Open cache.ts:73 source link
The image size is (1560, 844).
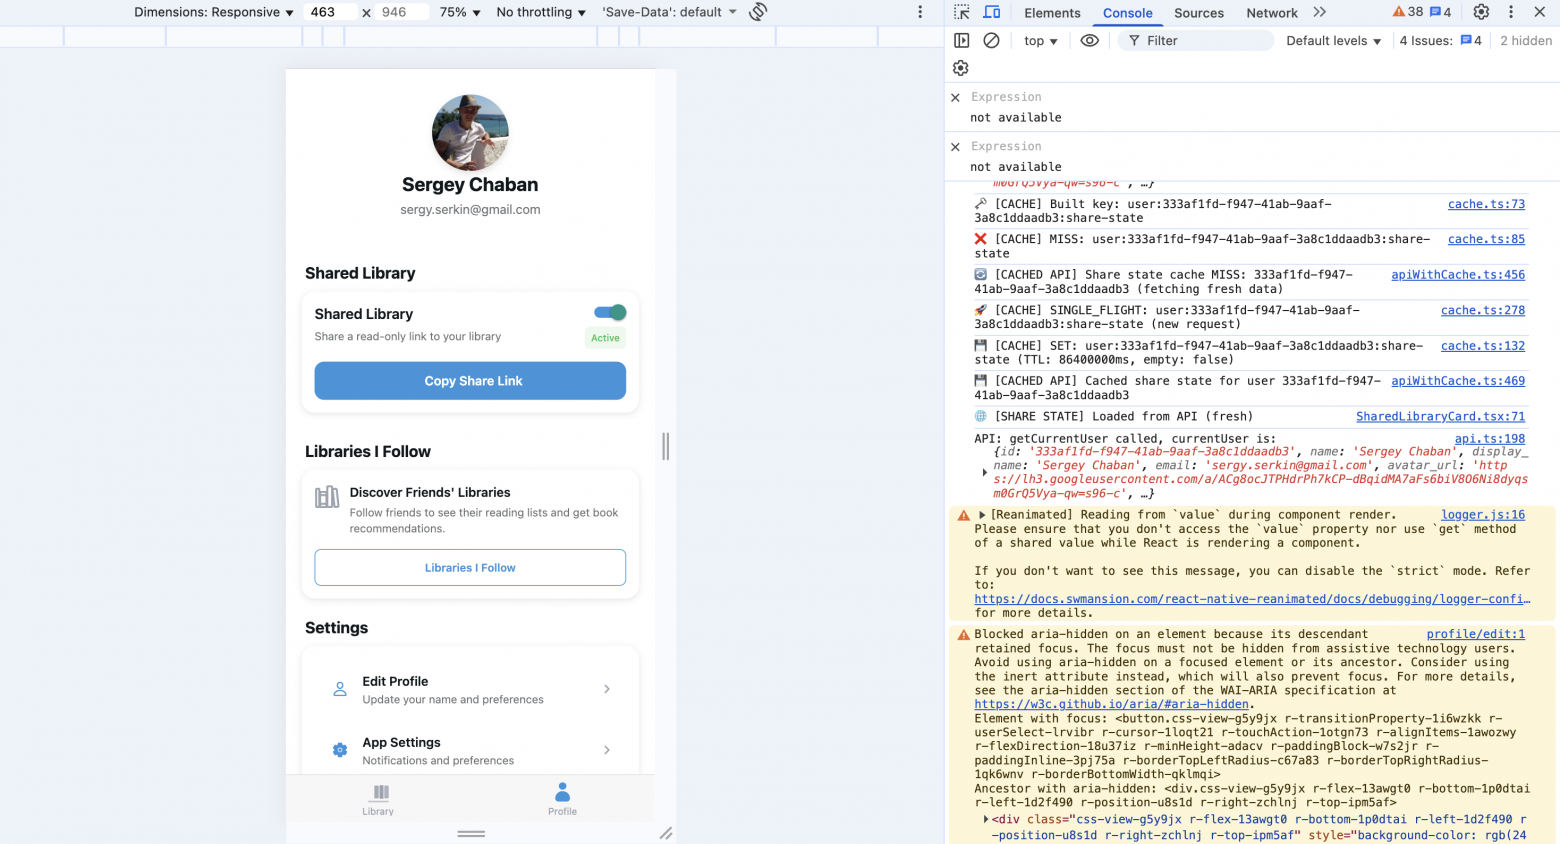pyautogui.click(x=1486, y=204)
